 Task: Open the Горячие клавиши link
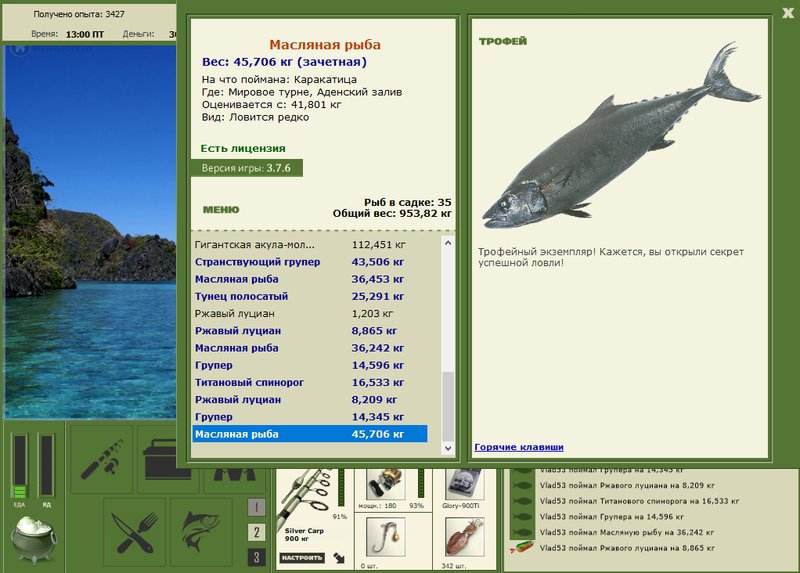coord(519,447)
